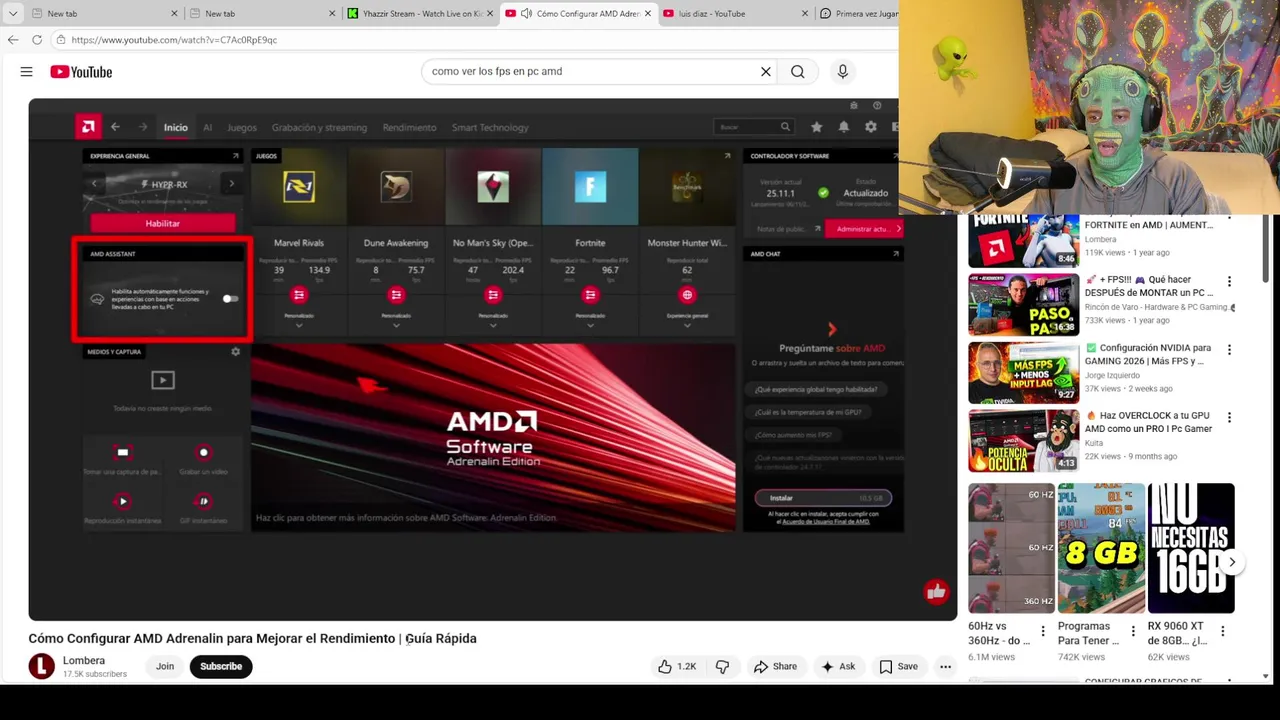Screen dimensions: 1280x720
Task: Click the Instalar button in AMD Chat
Action: coord(823,498)
